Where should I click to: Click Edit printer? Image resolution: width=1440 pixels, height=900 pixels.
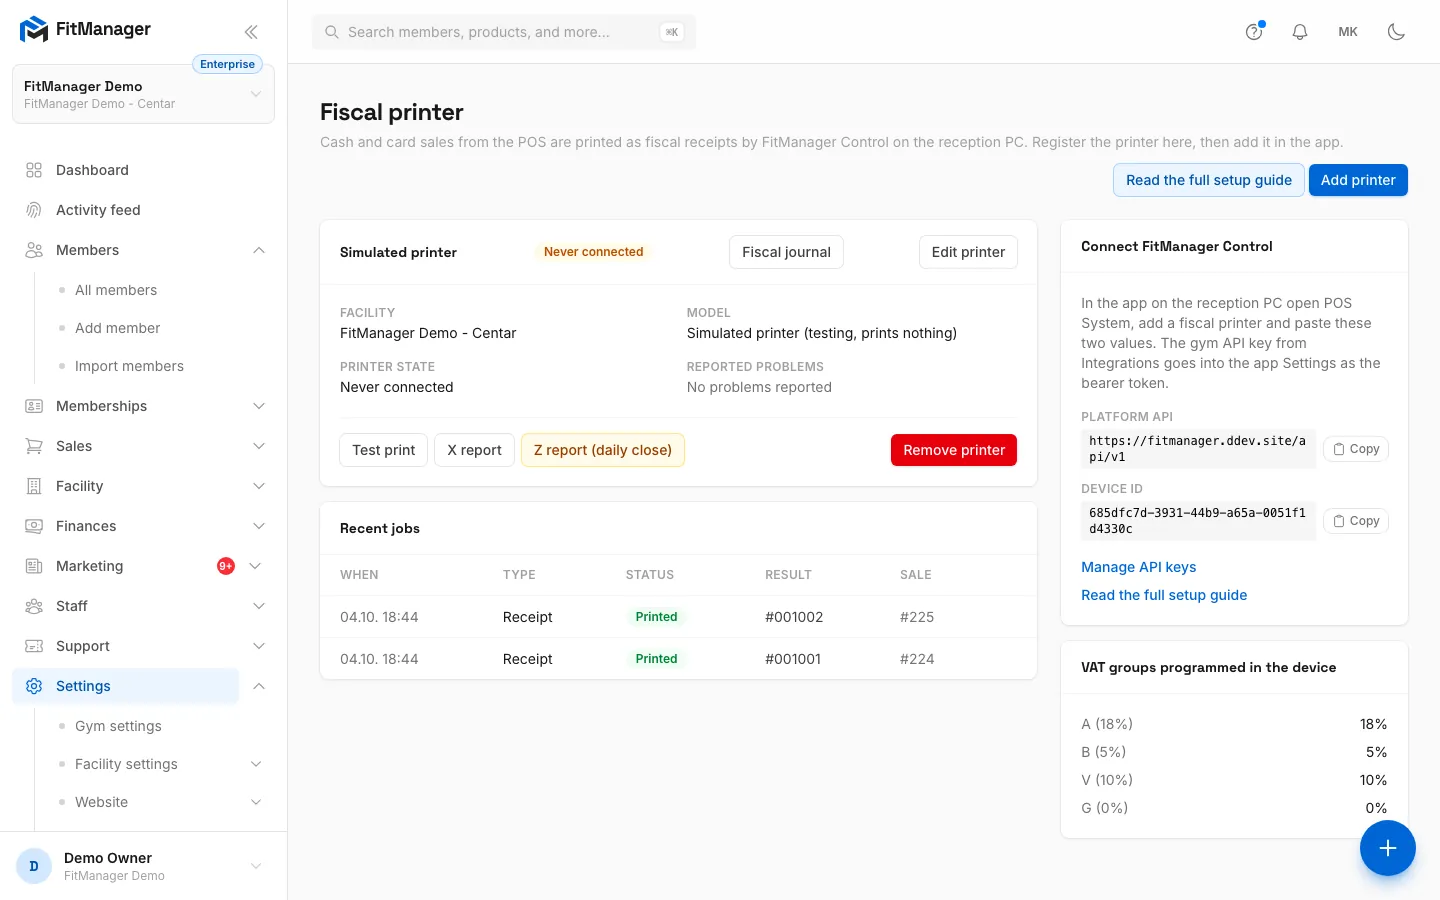(968, 252)
